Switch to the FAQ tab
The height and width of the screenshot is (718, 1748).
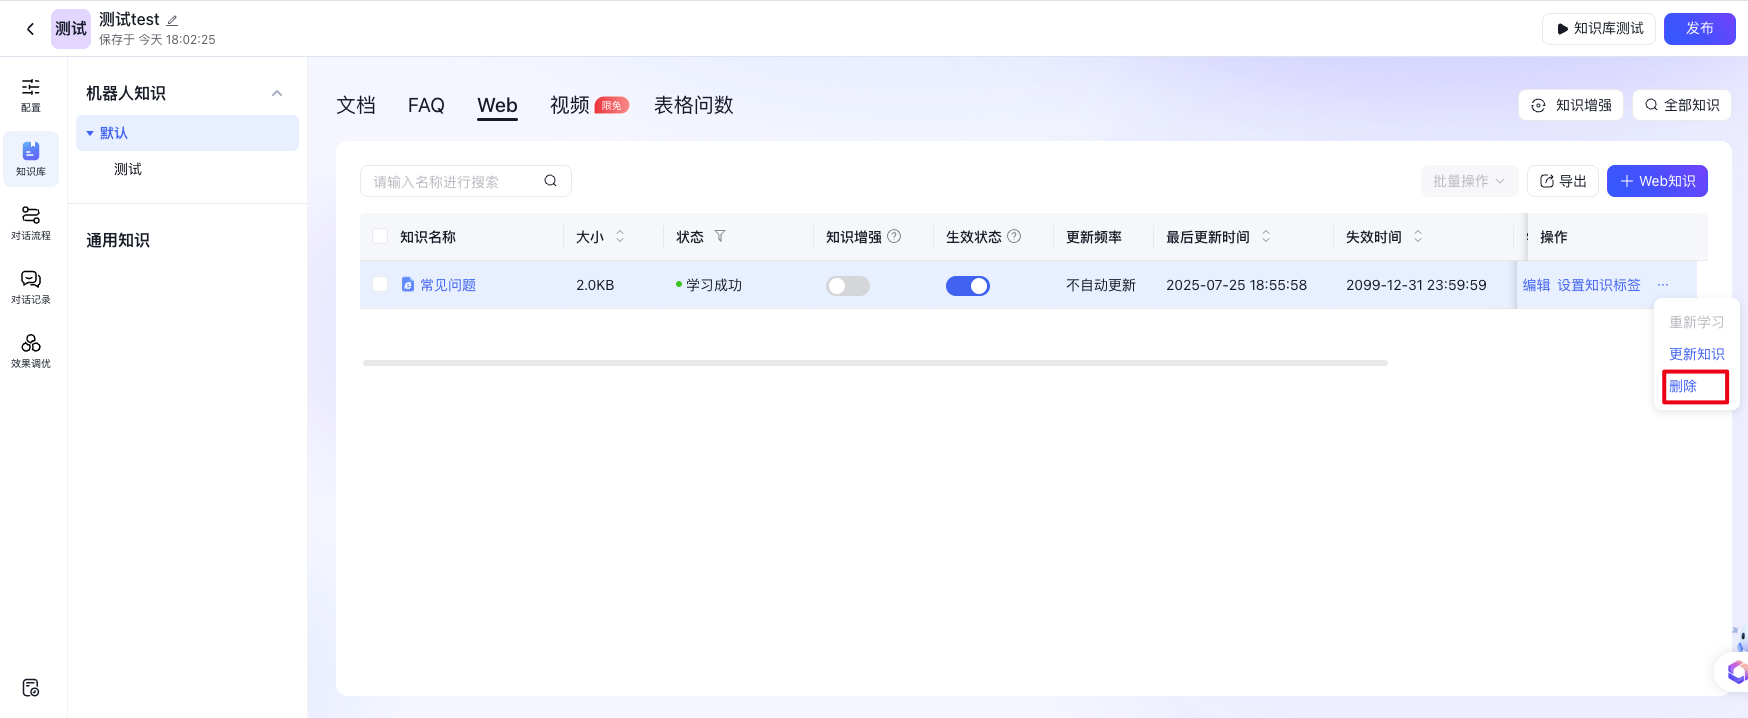tap(426, 105)
